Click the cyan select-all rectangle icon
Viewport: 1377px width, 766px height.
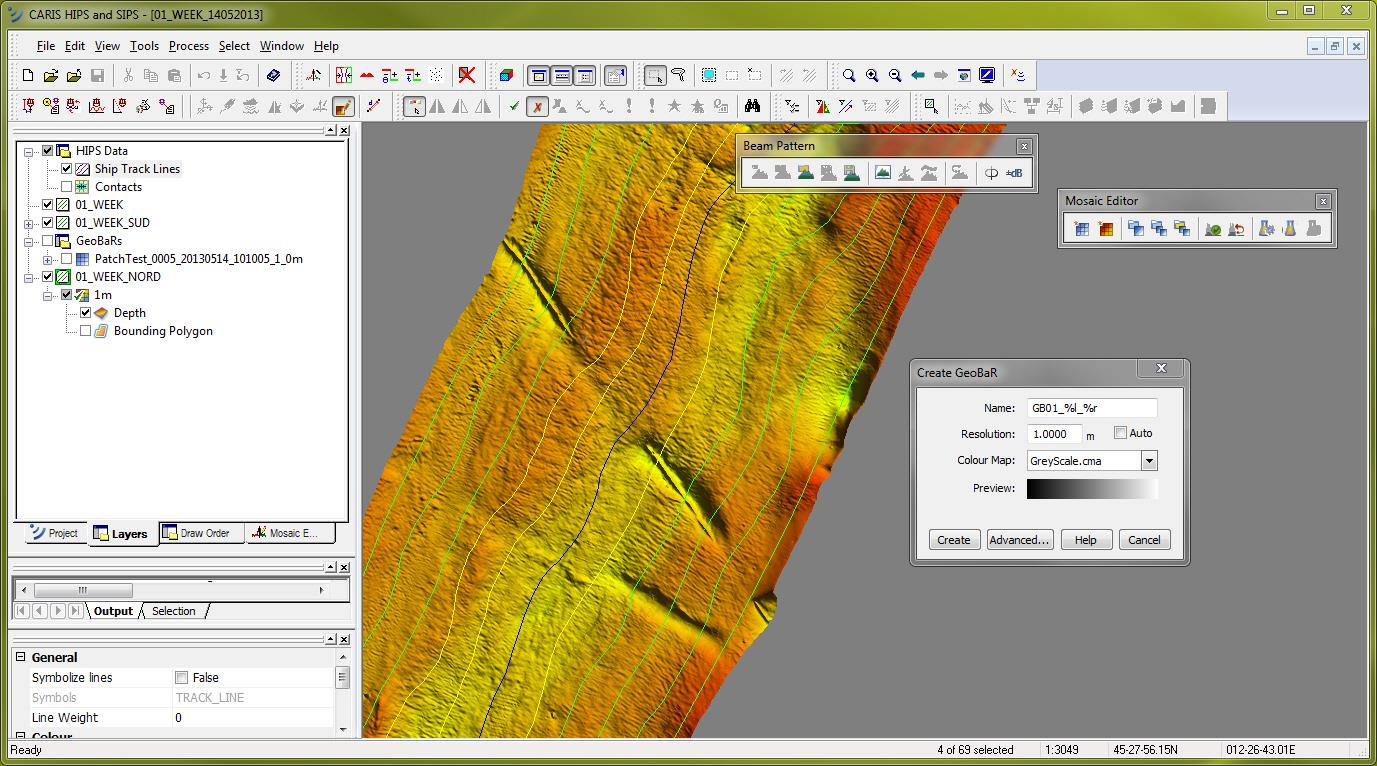point(709,75)
